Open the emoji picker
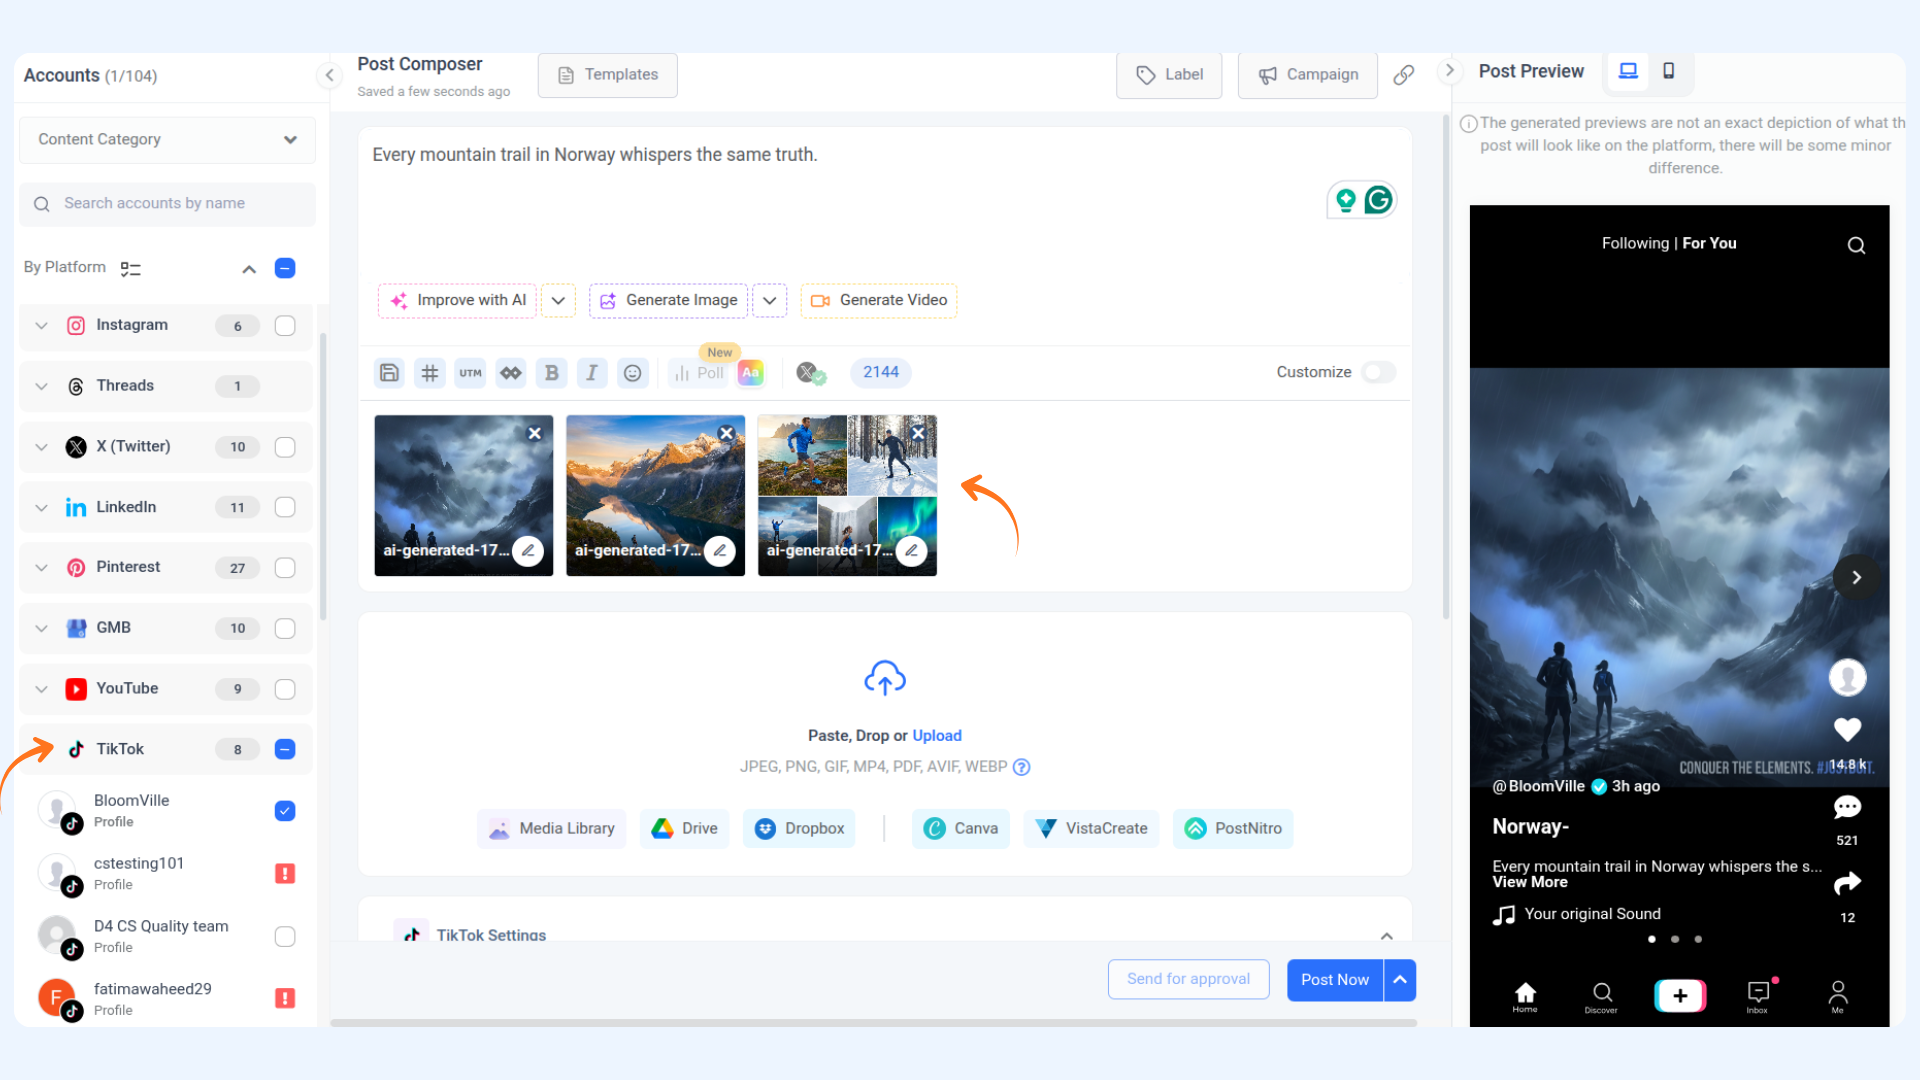The image size is (1920, 1080). tap(632, 373)
